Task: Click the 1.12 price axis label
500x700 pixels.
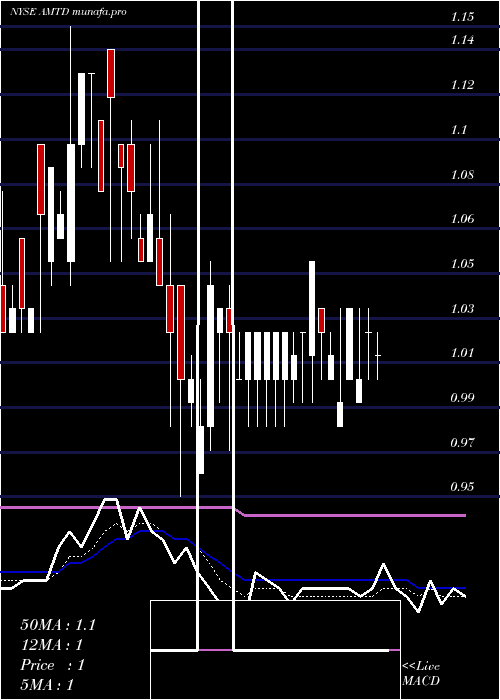Action: 462,85
